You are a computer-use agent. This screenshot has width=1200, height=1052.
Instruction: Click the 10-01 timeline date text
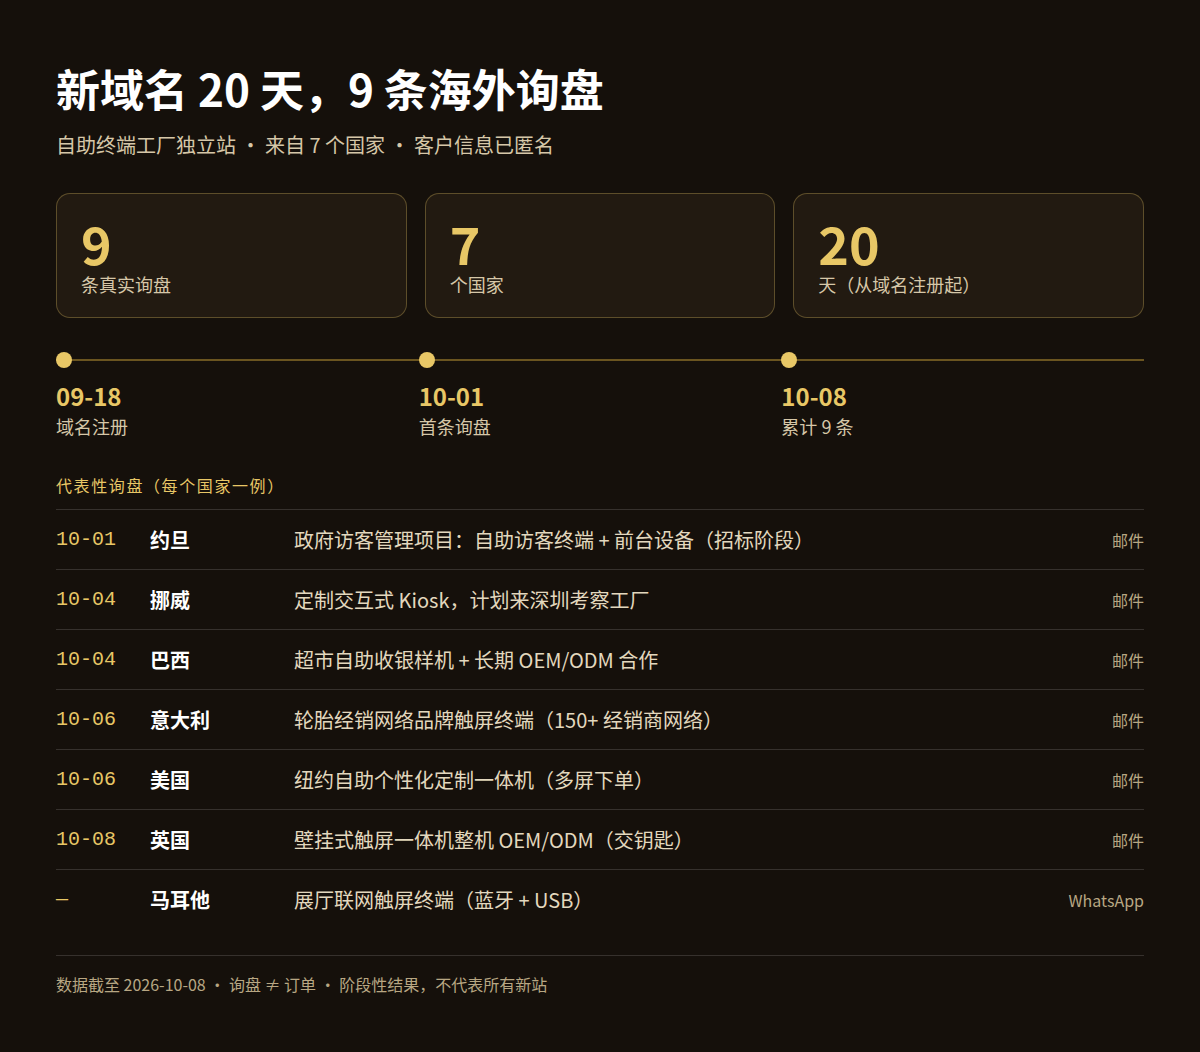point(451,397)
